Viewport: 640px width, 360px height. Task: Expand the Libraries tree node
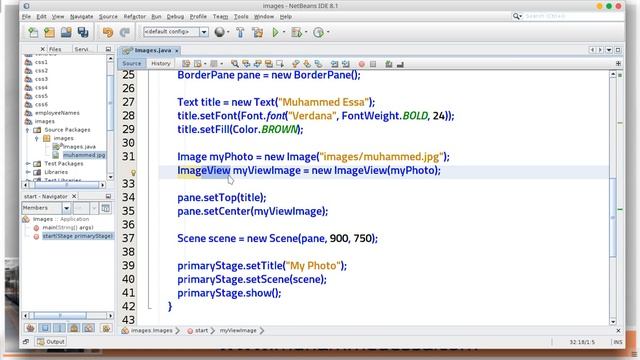coord(28,172)
